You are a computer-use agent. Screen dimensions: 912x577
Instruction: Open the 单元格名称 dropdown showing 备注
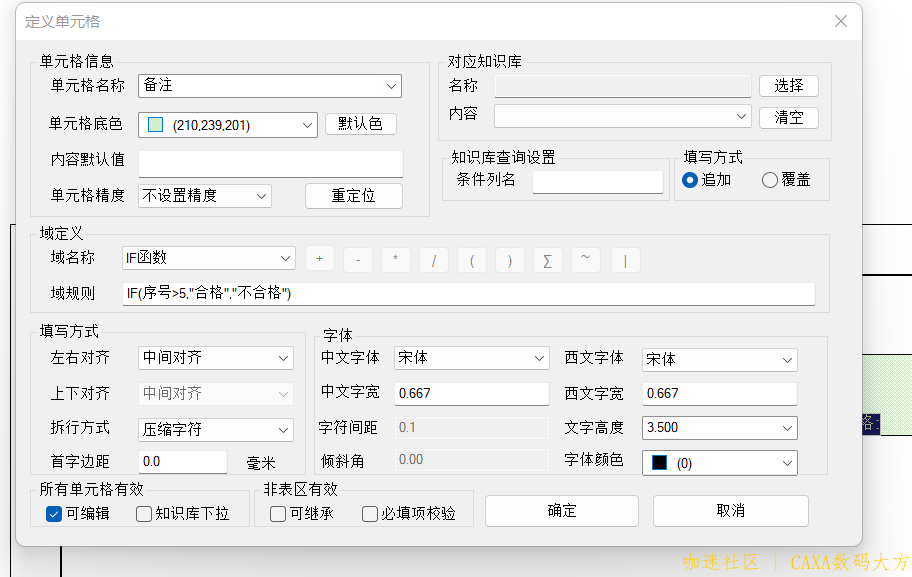392,86
